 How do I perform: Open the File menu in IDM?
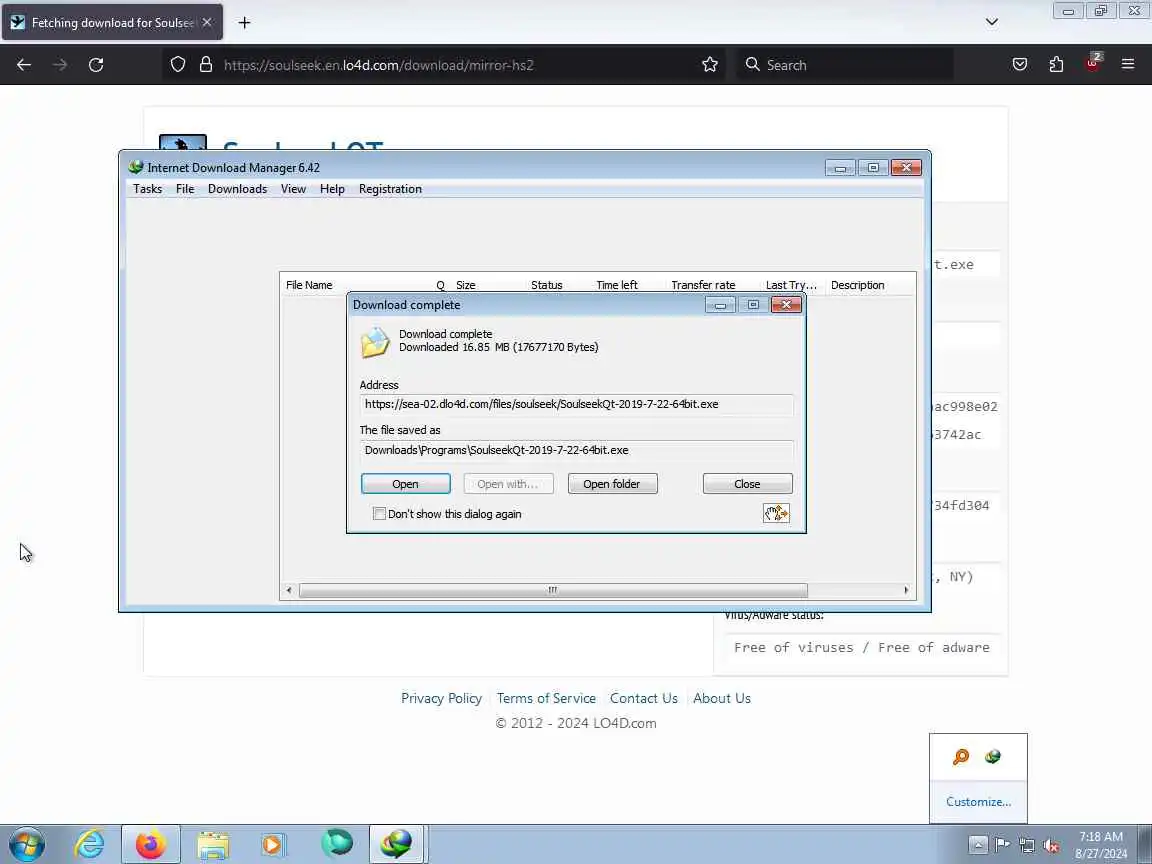(185, 189)
